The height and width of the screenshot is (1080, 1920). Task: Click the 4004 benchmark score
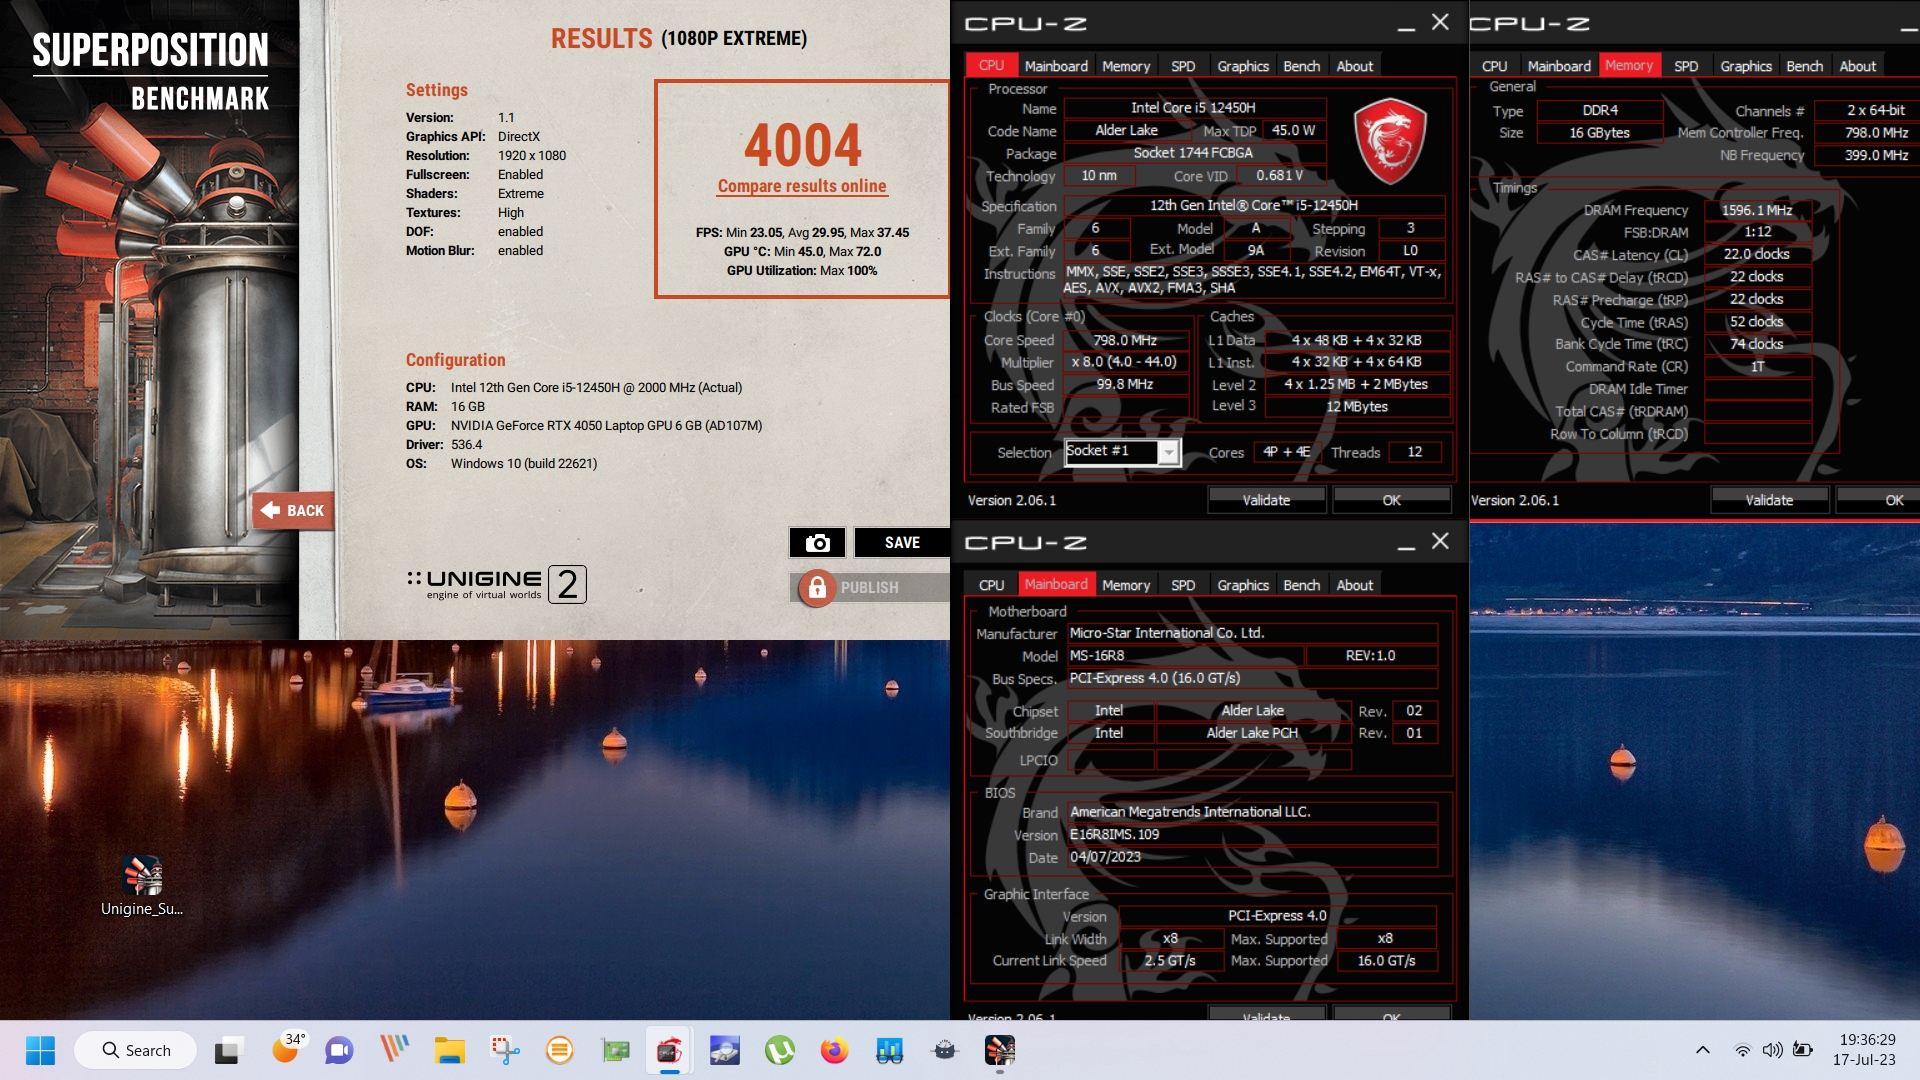(802, 145)
